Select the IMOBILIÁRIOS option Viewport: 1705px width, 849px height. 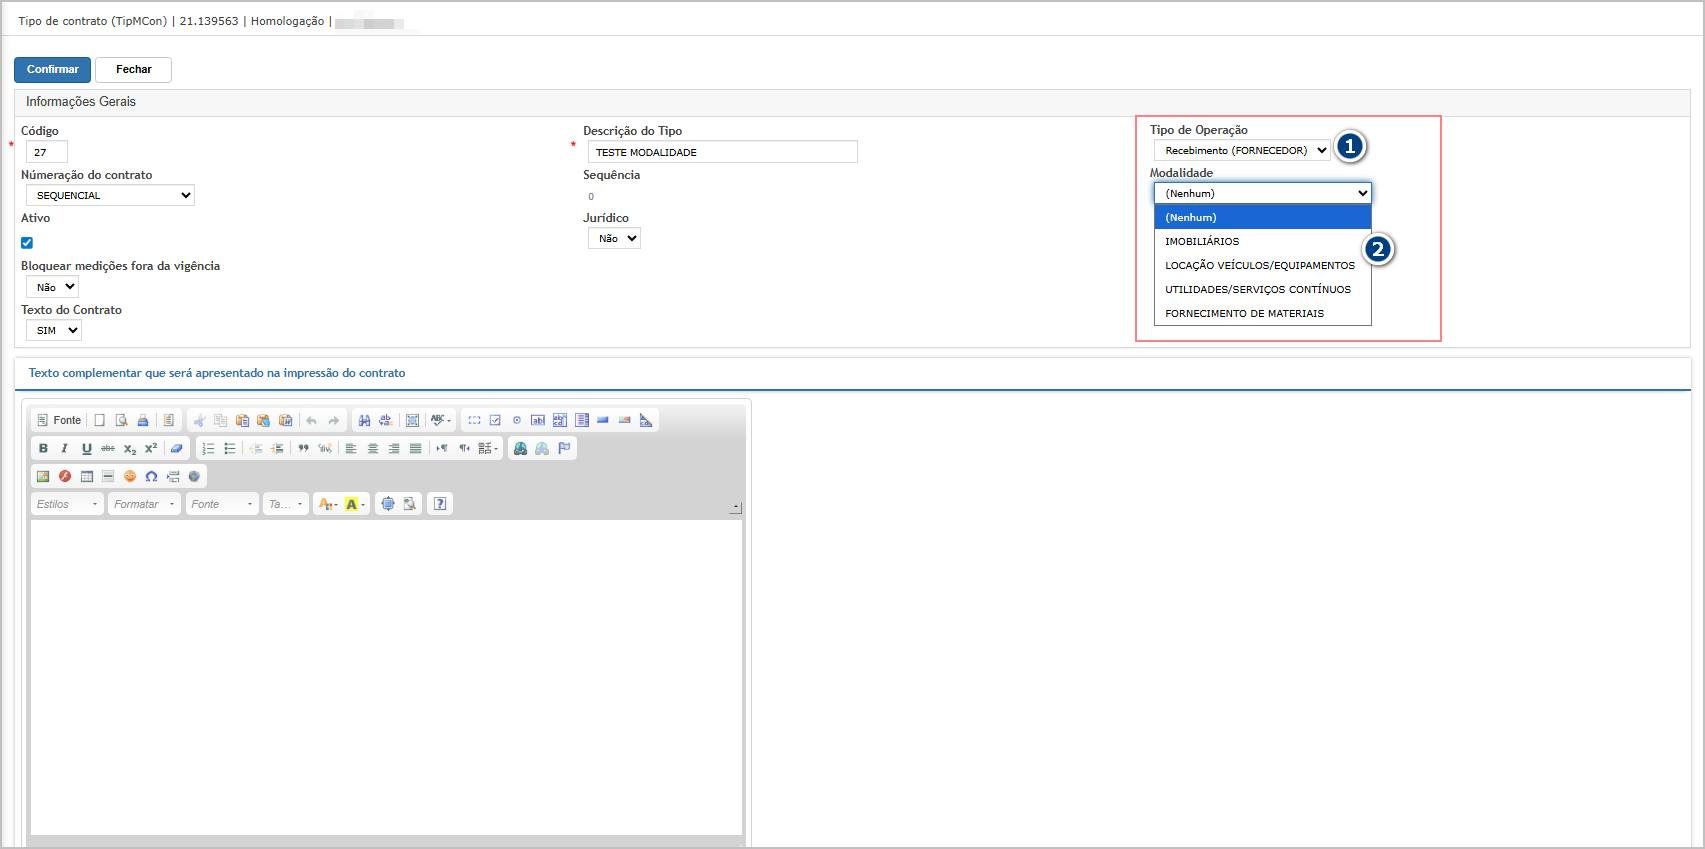coord(1263,241)
